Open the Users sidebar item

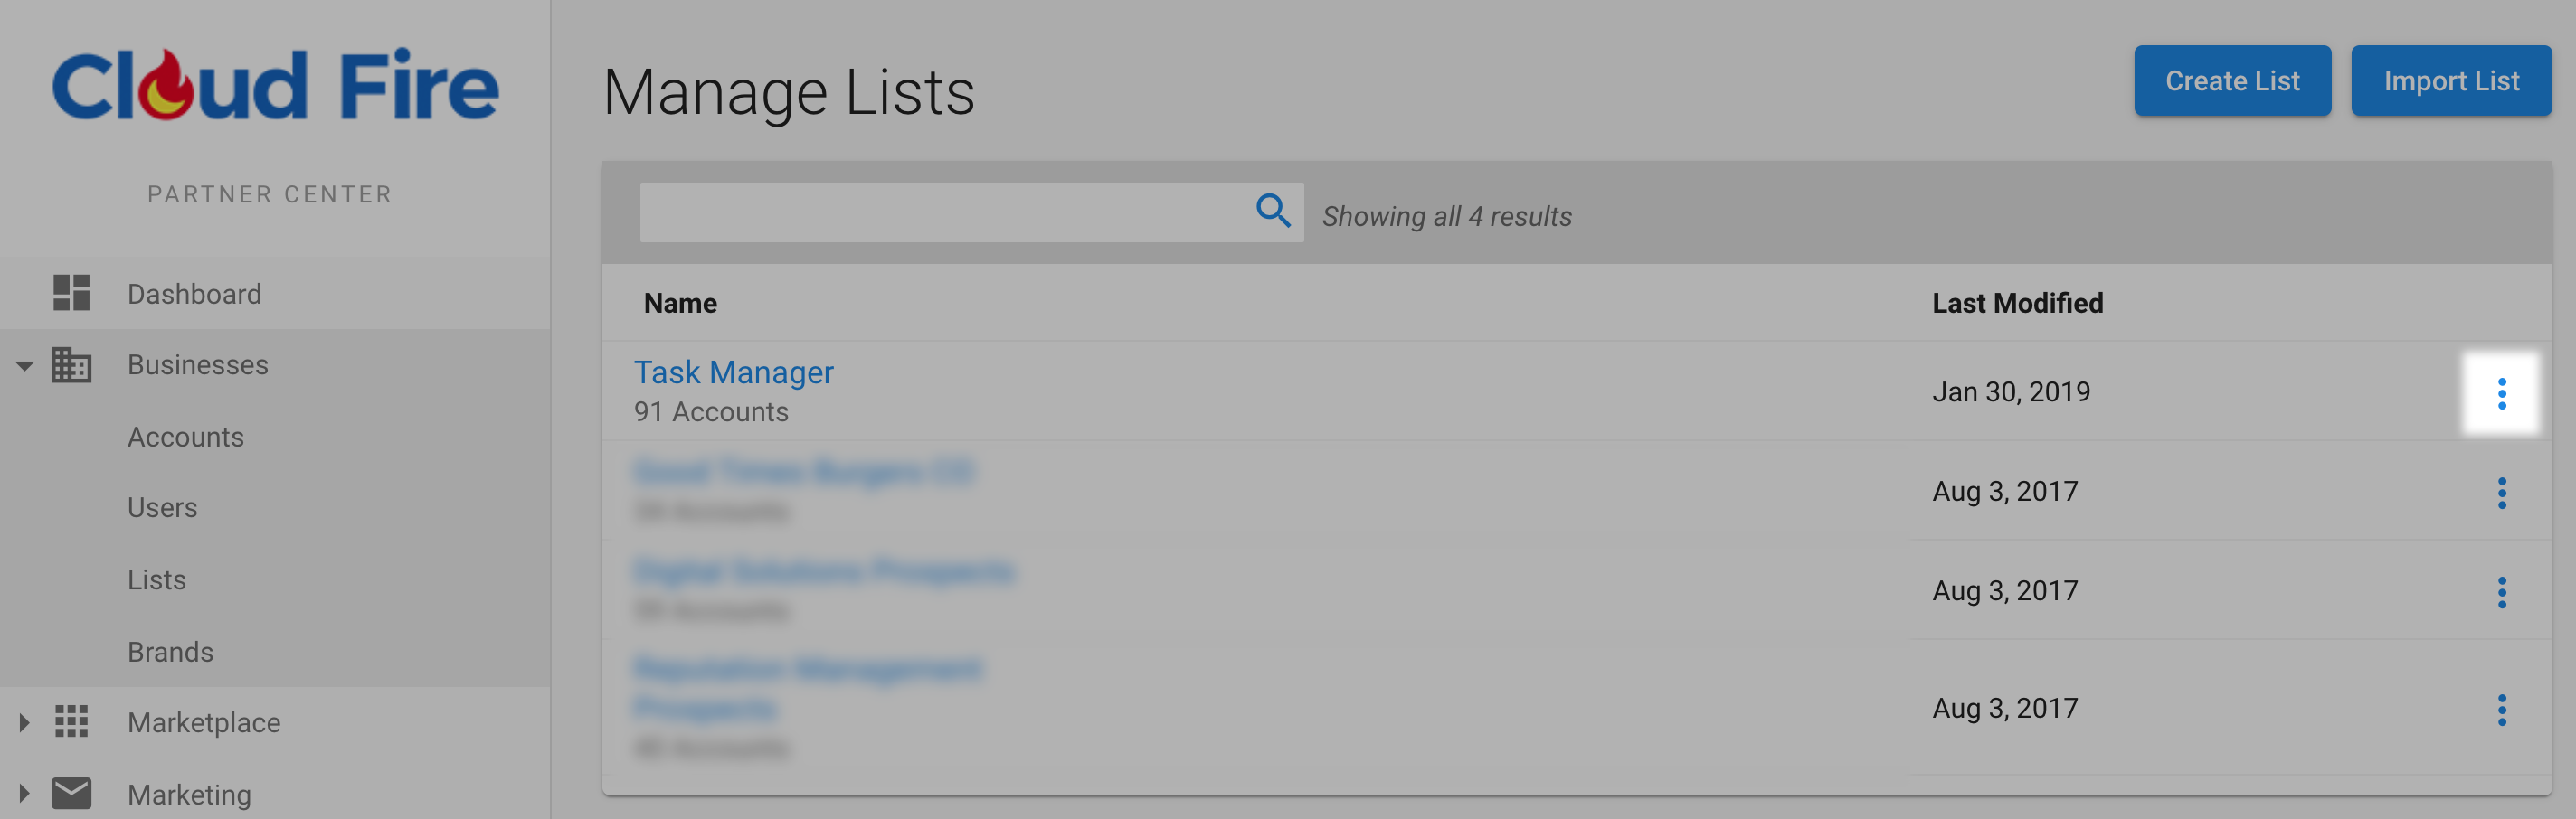(x=162, y=508)
